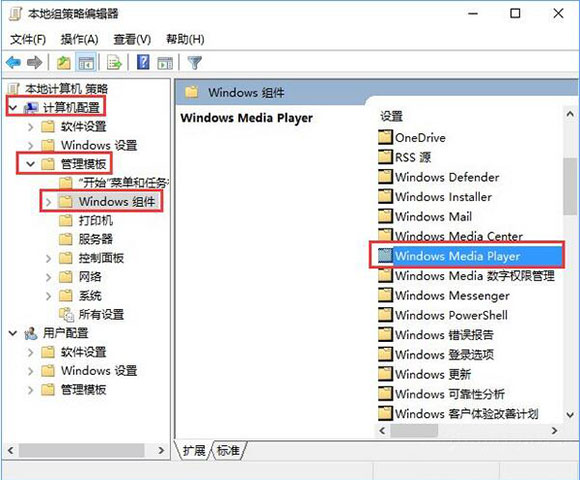Expand Windows 设置 under 计算机配置
This screenshot has height=480, width=580.
pos(31,145)
